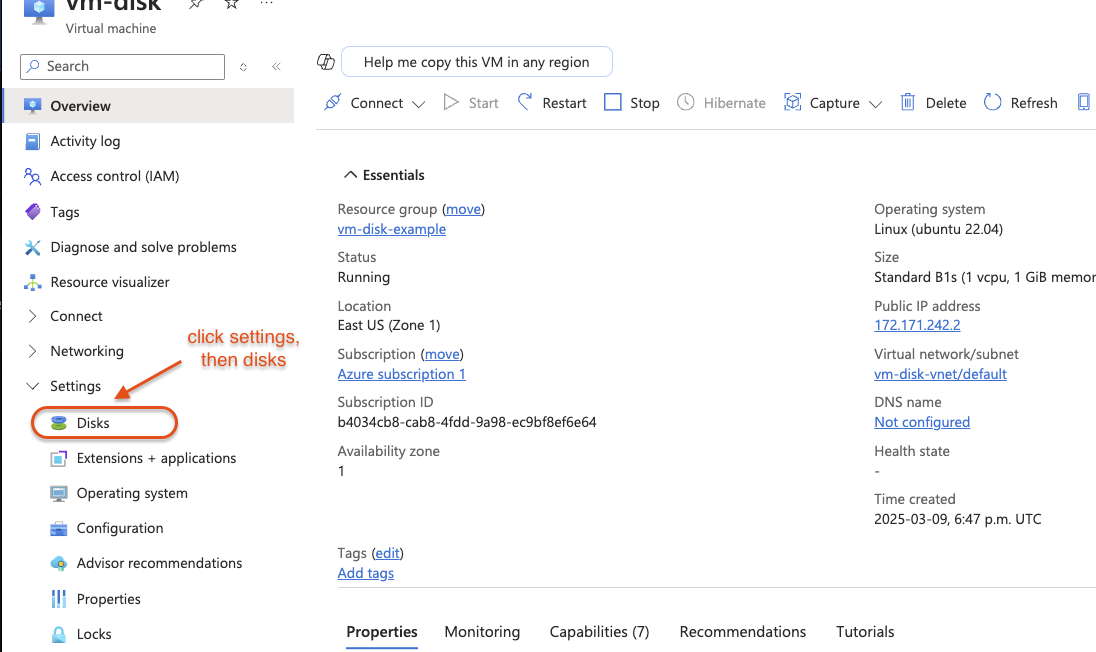Click the Azure subscription 1 link
This screenshot has height=652, width=1096.
(x=401, y=374)
